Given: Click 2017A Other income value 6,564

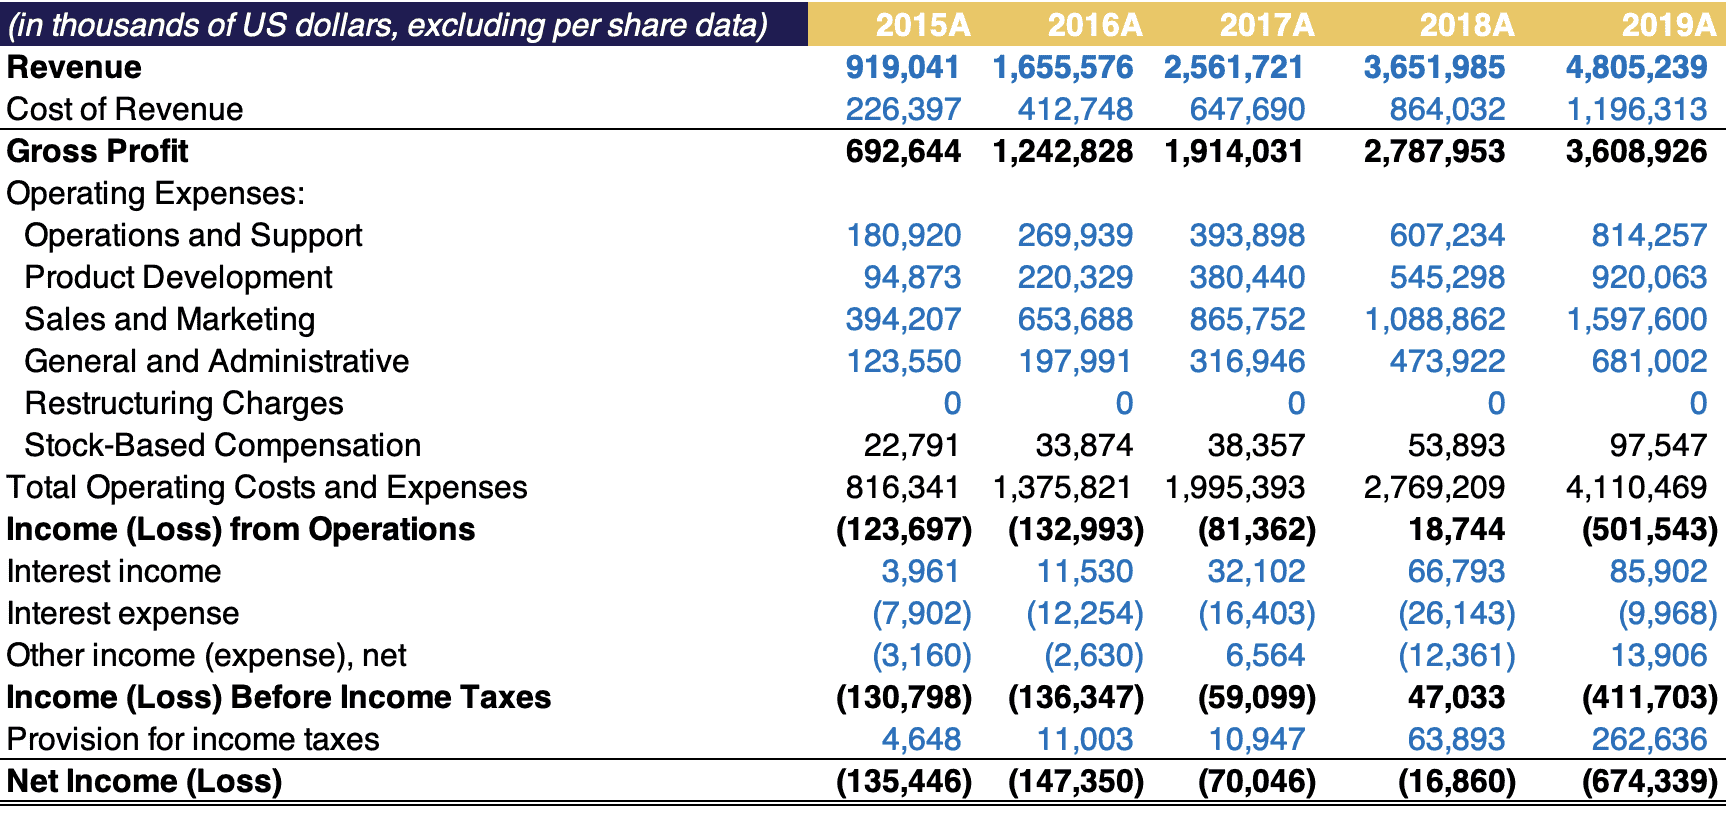Looking at the screenshot, I should coord(1265,655).
